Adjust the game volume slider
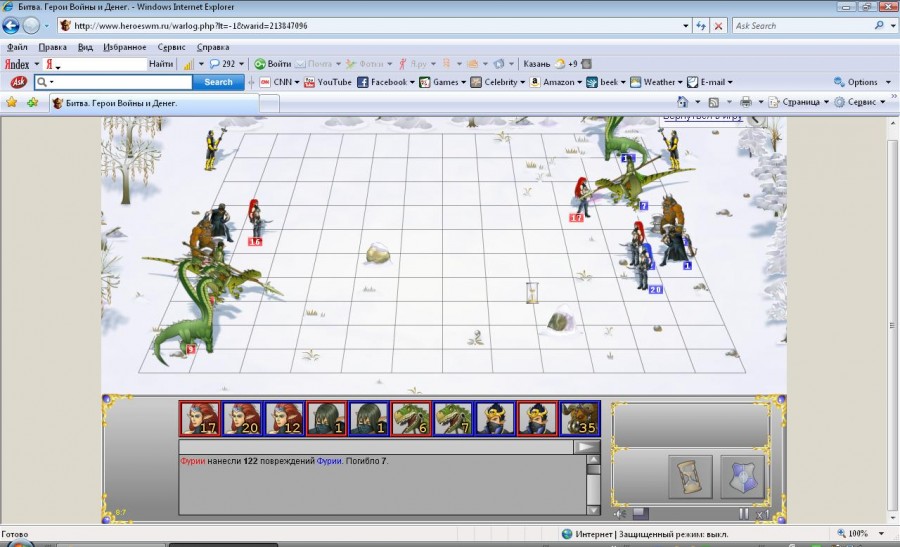Viewport: 900px width, 547px height. point(641,514)
